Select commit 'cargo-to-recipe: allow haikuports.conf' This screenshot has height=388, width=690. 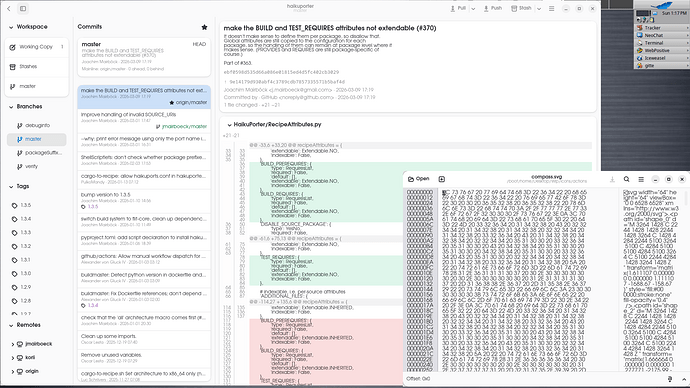click(144, 179)
